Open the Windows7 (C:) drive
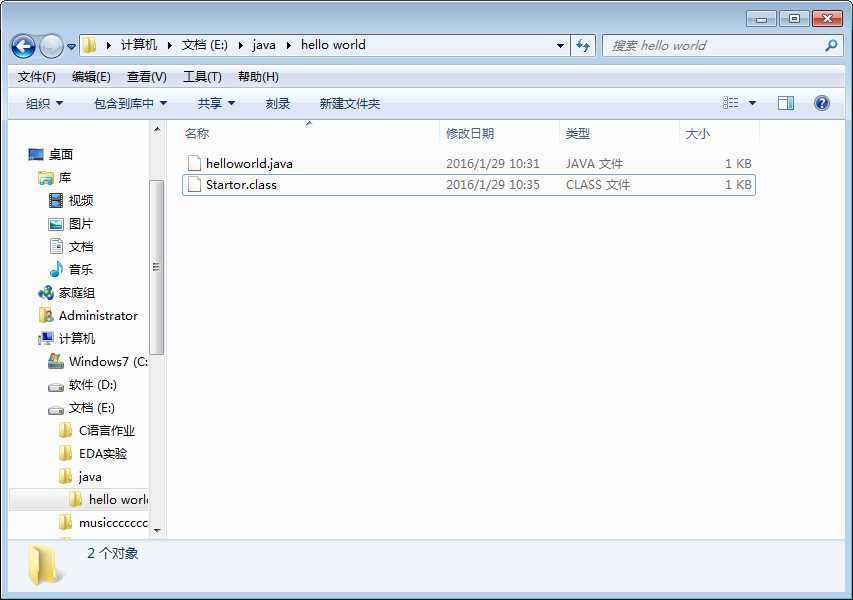 tap(98, 362)
